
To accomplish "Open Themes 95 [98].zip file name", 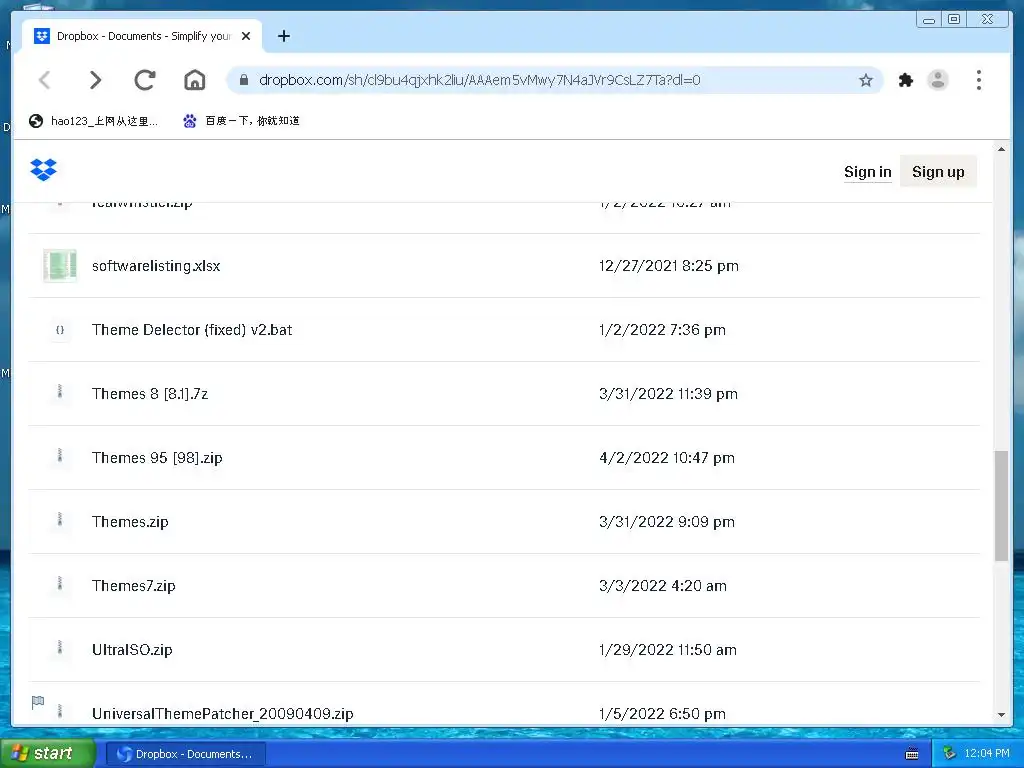I will pos(157,458).
